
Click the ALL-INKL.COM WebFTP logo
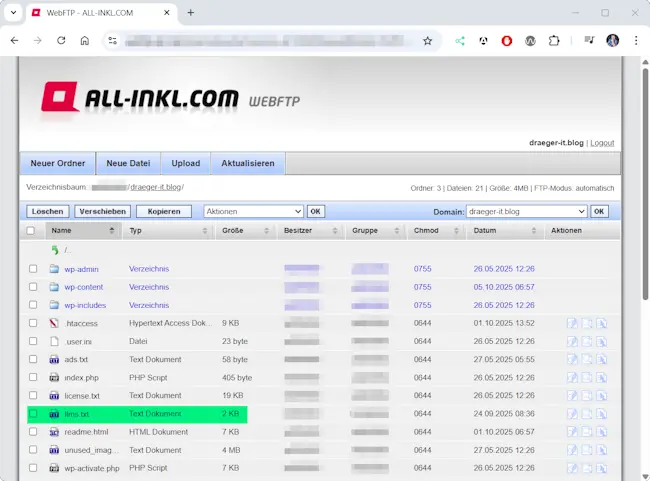(x=170, y=97)
